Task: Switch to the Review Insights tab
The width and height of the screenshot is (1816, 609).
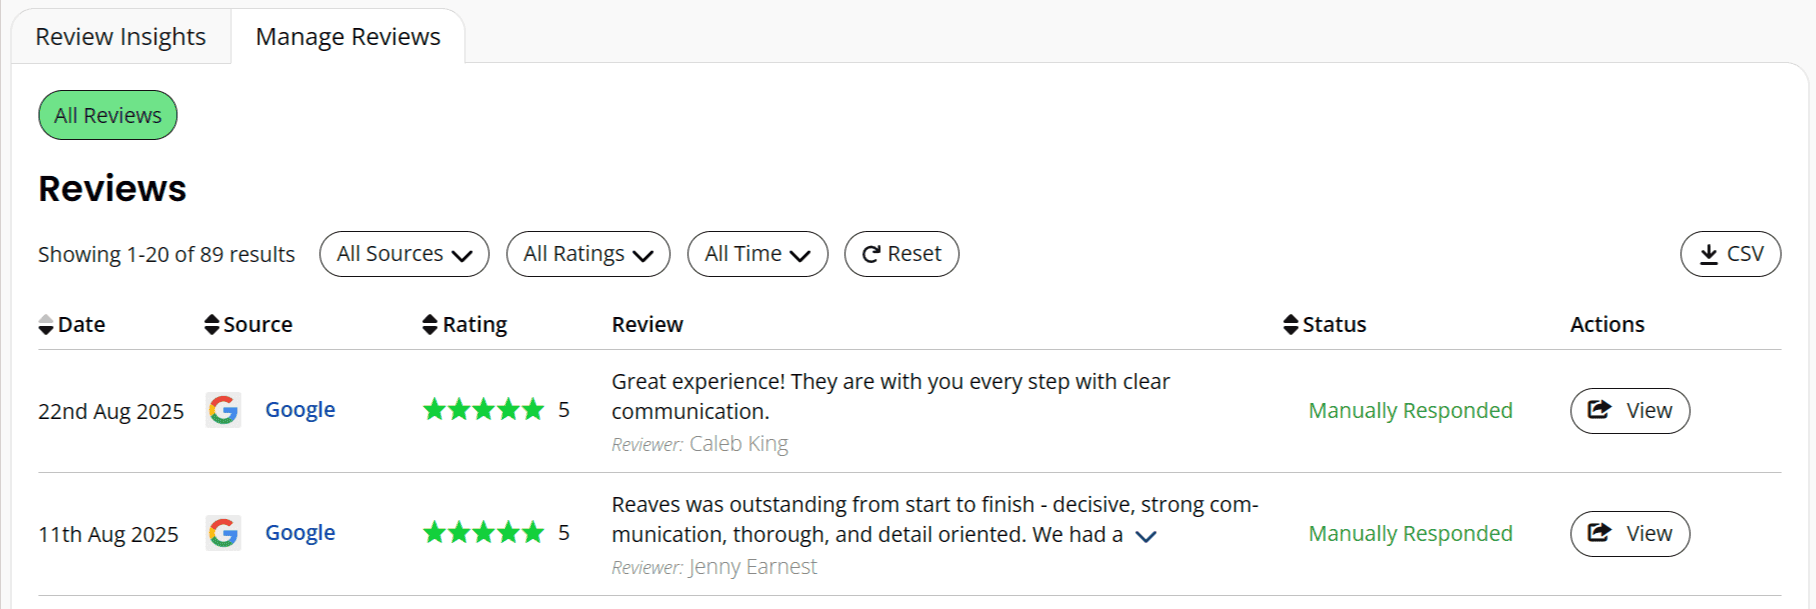Action: click(x=120, y=36)
